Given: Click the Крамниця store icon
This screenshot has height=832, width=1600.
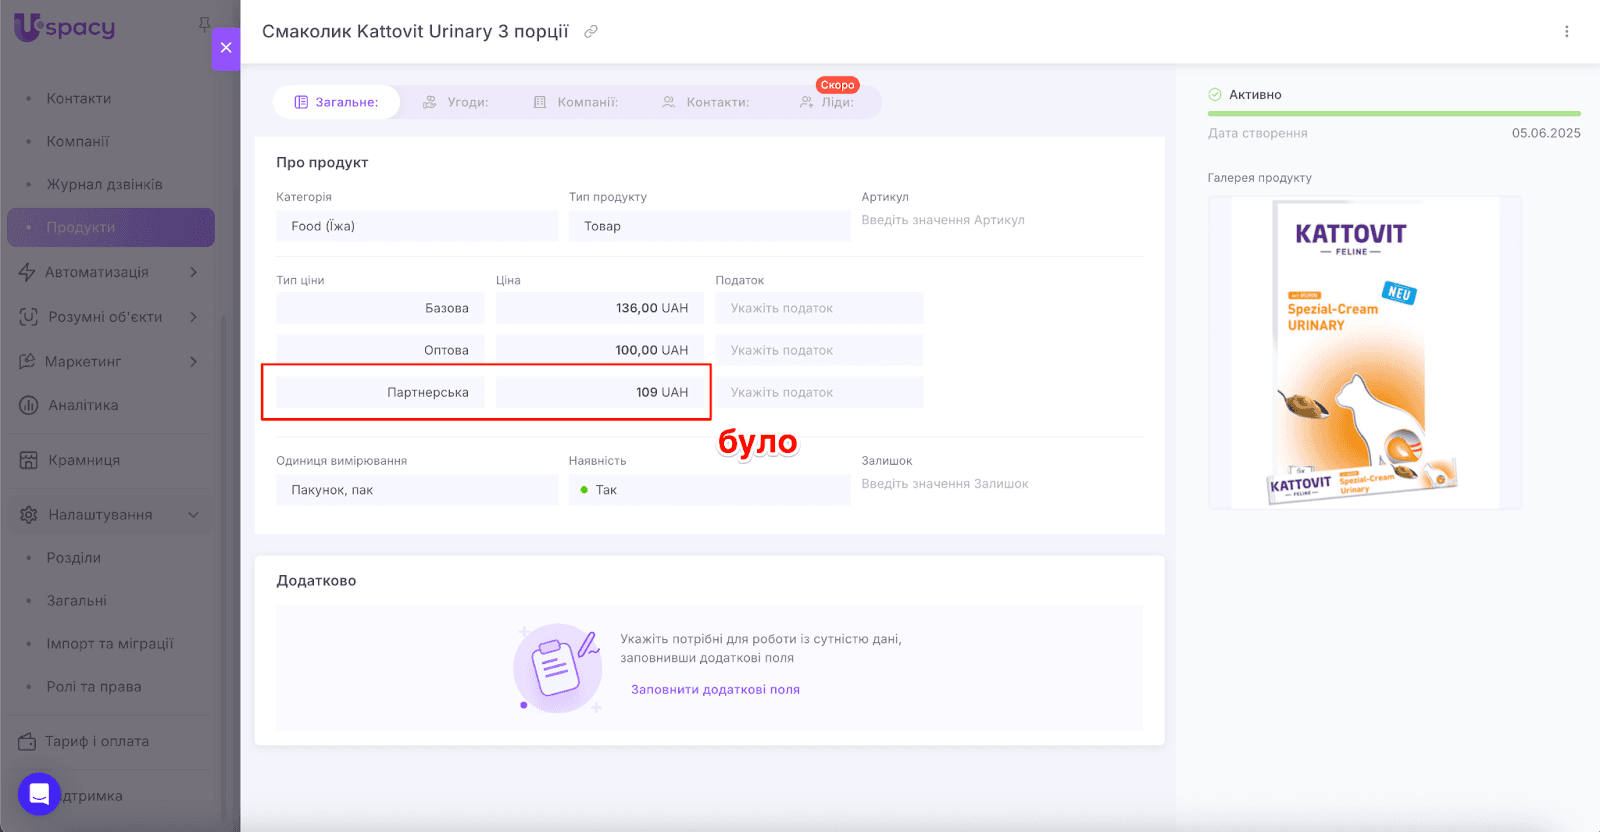Looking at the screenshot, I should (x=29, y=460).
